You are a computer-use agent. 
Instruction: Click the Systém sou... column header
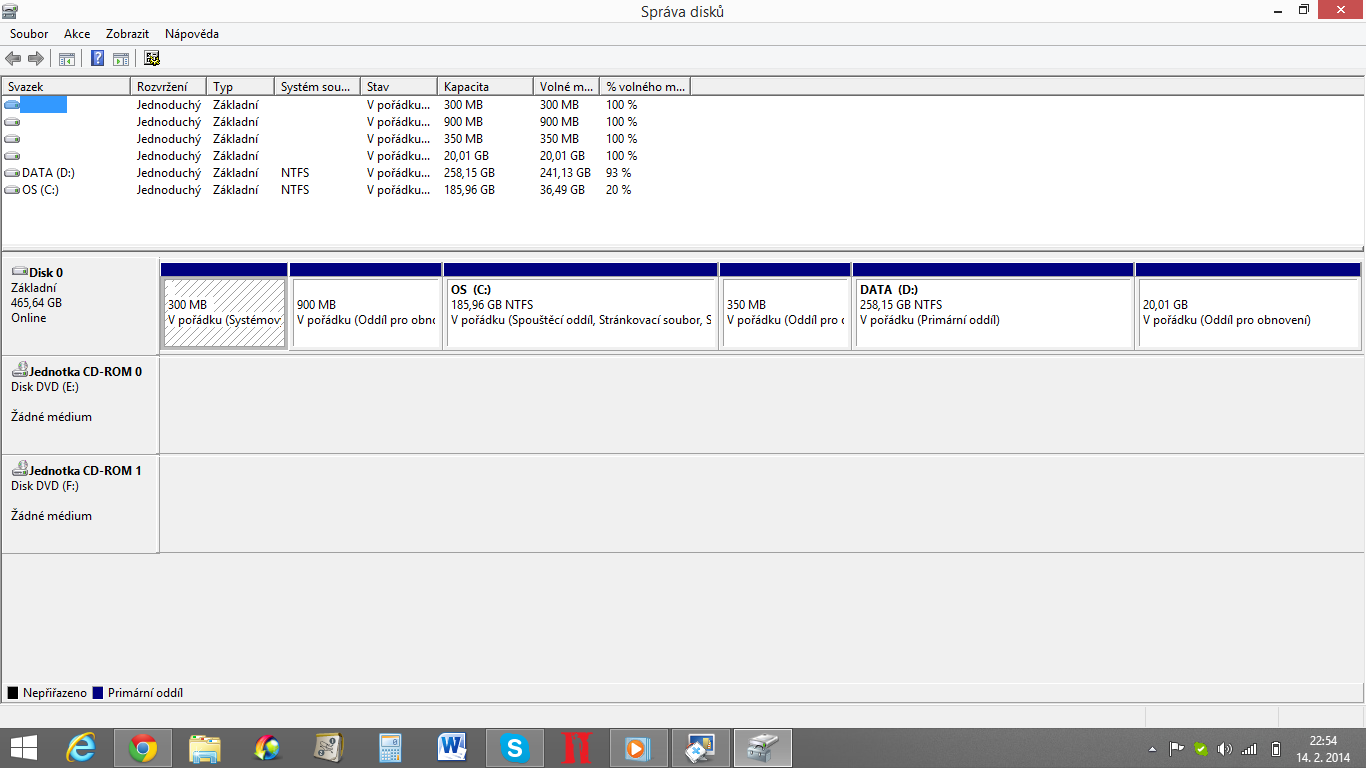tap(317, 87)
